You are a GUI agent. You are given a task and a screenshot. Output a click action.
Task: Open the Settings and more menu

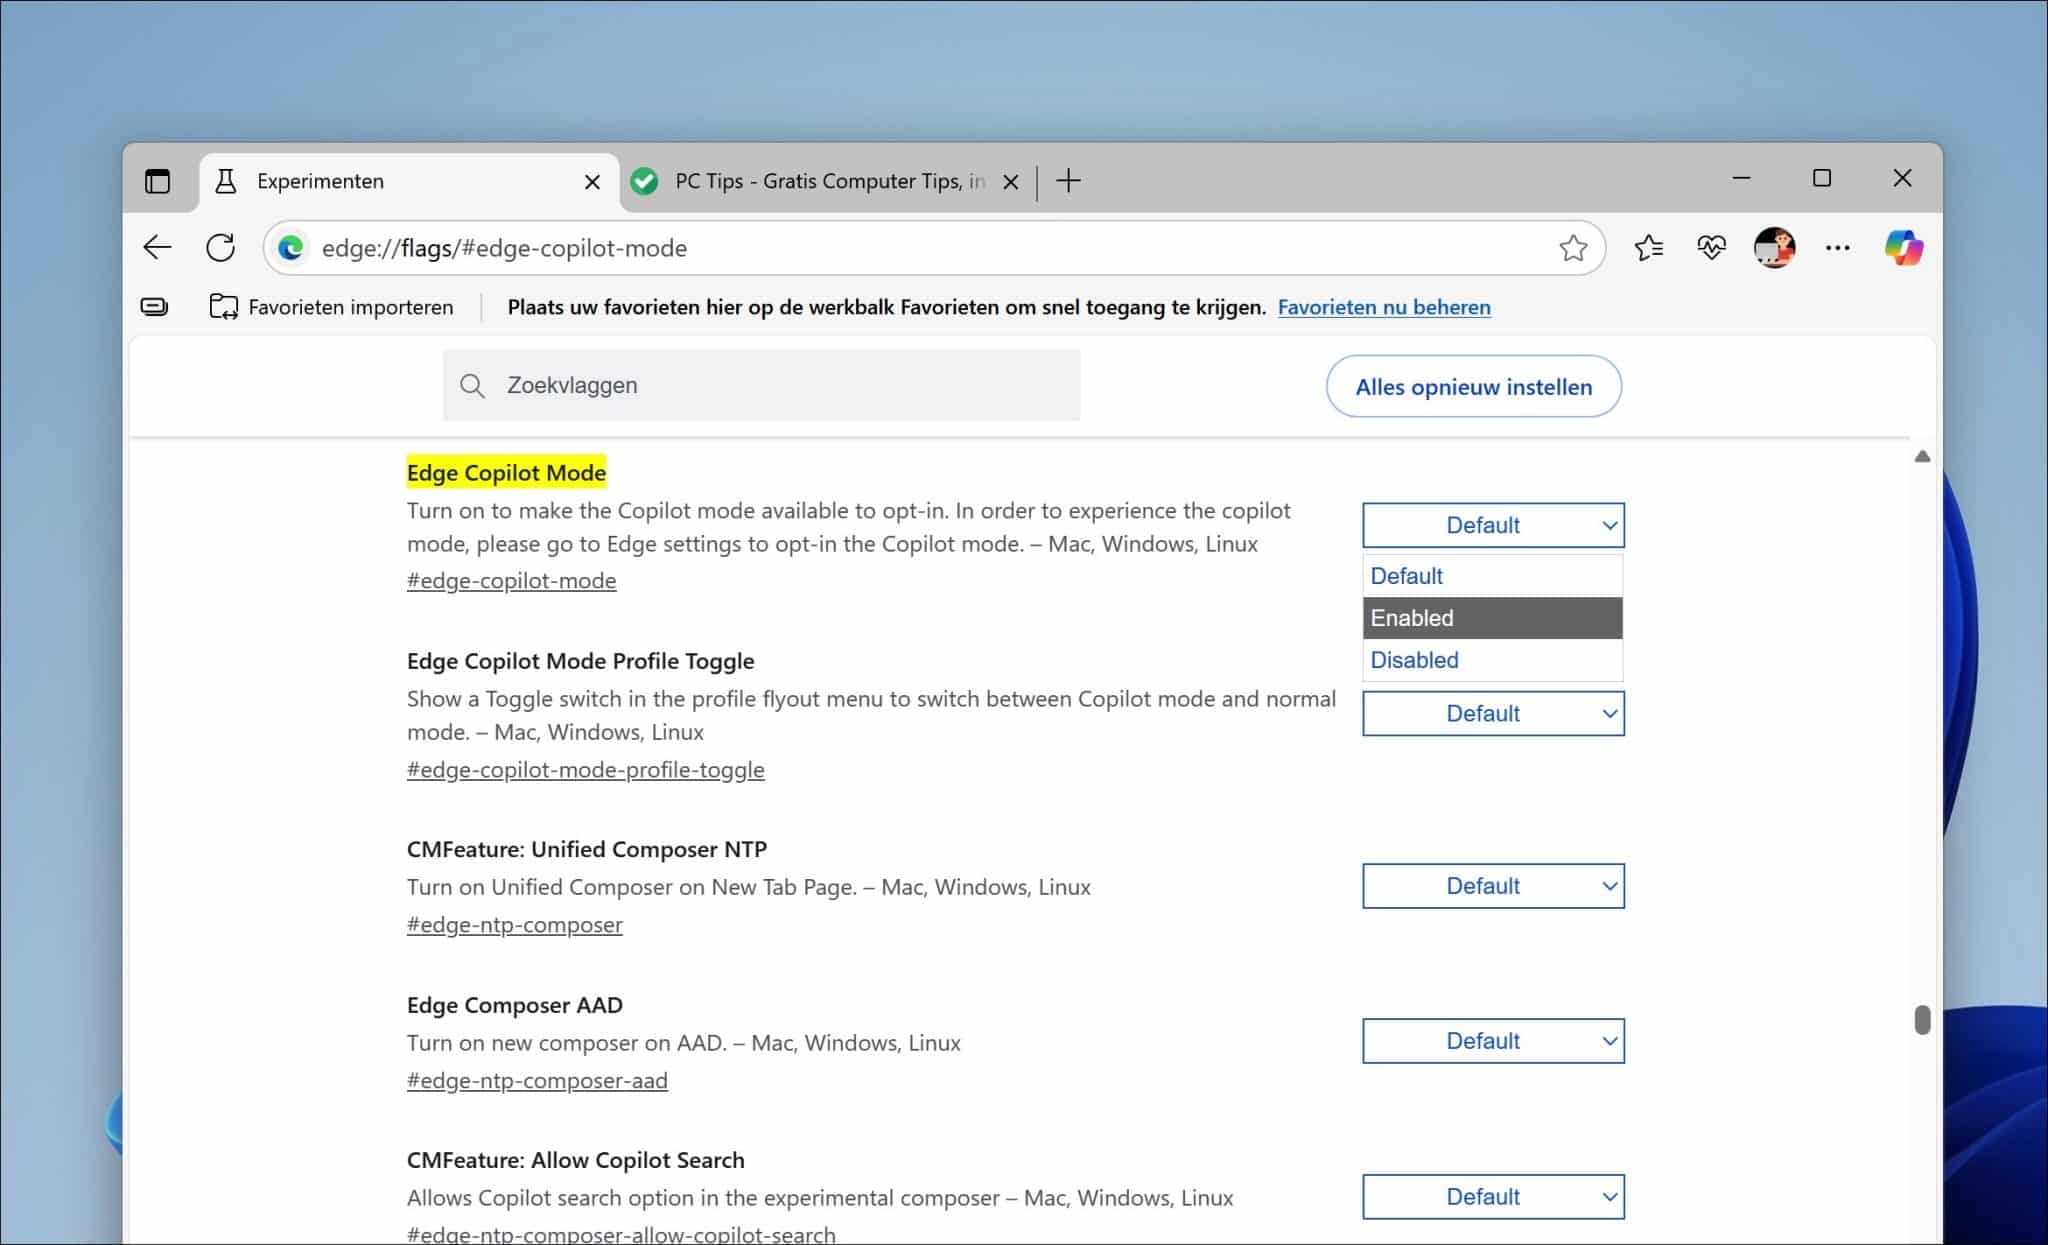pos(1839,247)
